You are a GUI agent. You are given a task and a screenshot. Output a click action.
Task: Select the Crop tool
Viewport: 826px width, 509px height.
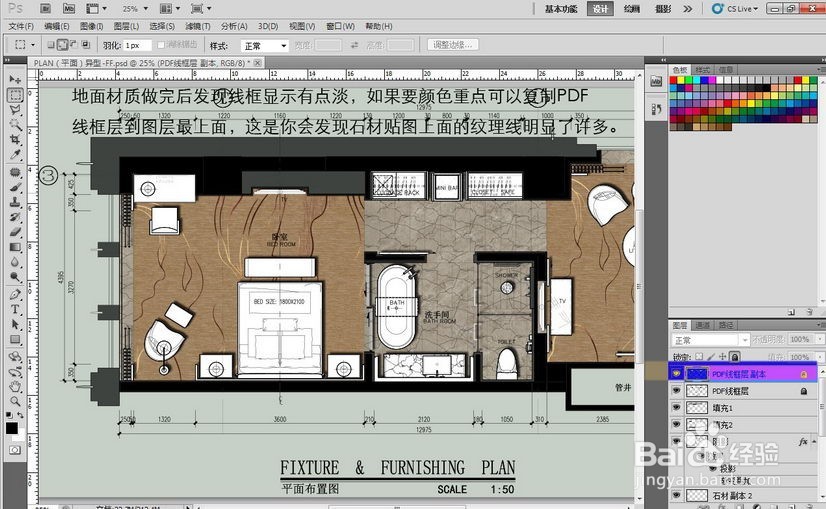pyautogui.click(x=15, y=140)
